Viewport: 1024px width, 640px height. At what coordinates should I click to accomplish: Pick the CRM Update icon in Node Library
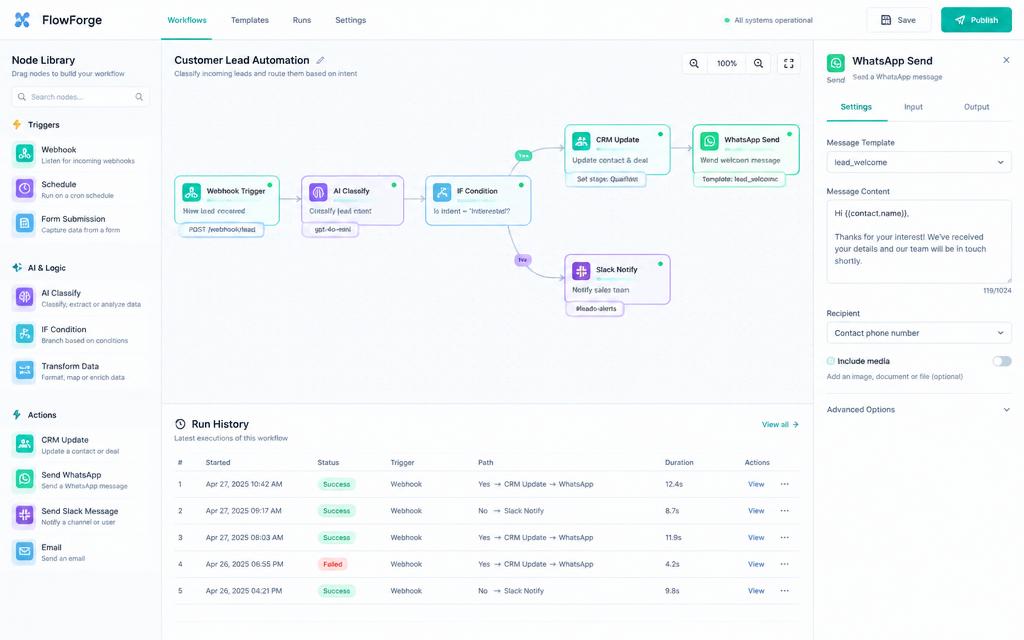tap(25, 444)
